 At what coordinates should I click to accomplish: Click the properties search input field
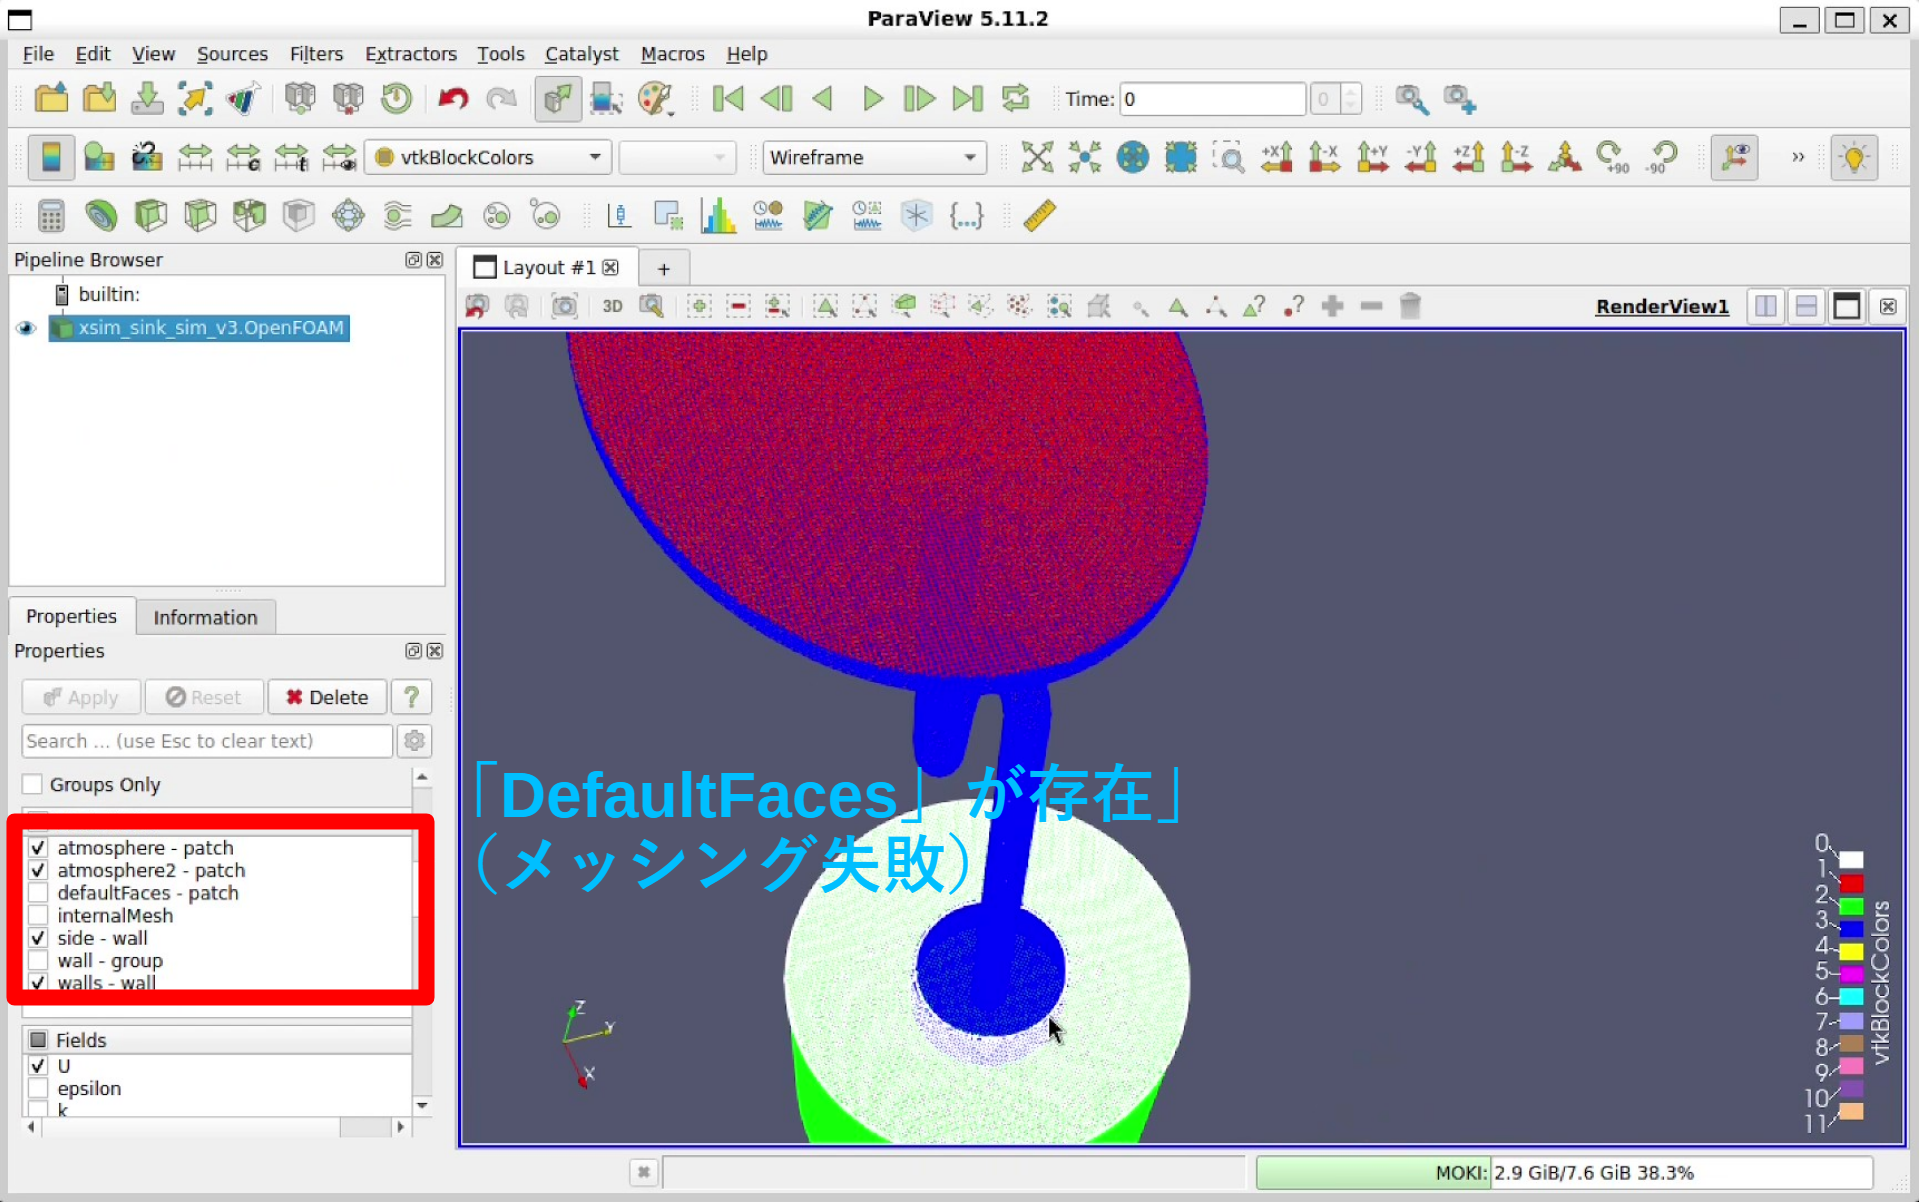(x=207, y=741)
